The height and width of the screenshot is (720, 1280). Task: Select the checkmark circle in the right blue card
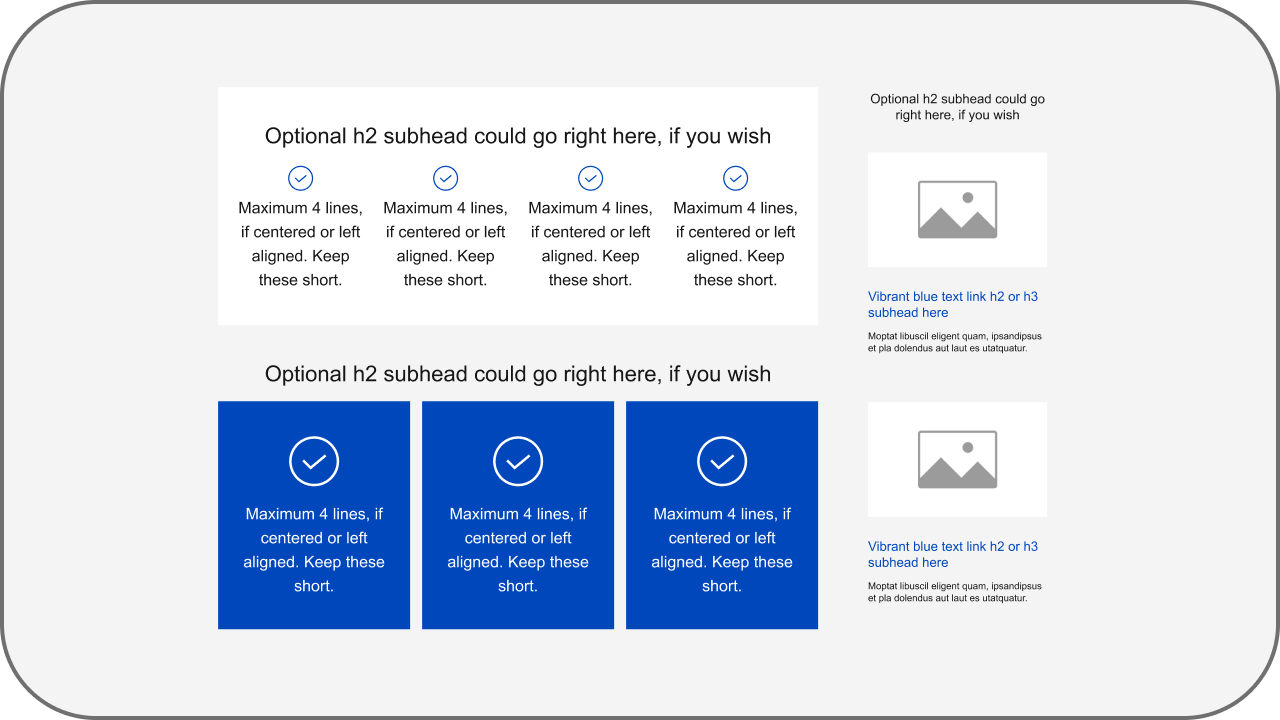pyautogui.click(x=722, y=462)
